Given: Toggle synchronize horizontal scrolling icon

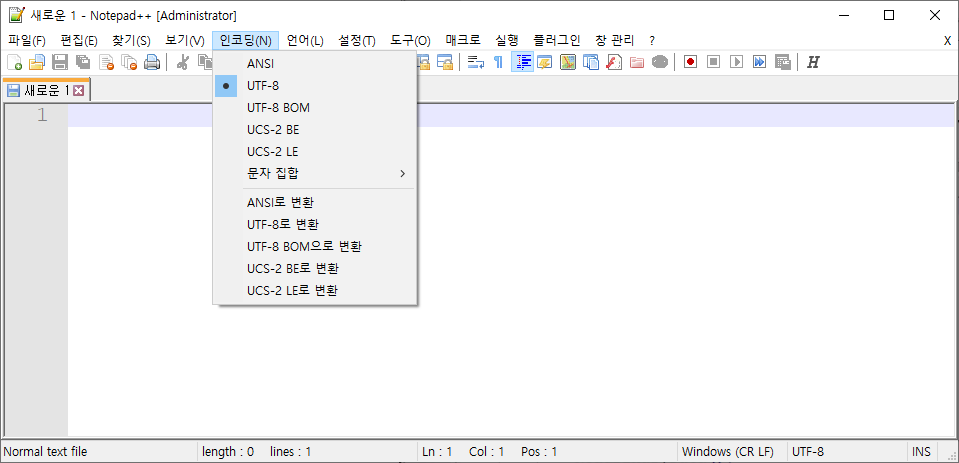Looking at the screenshot, I should pyautogui.click(x=445, y=62).
